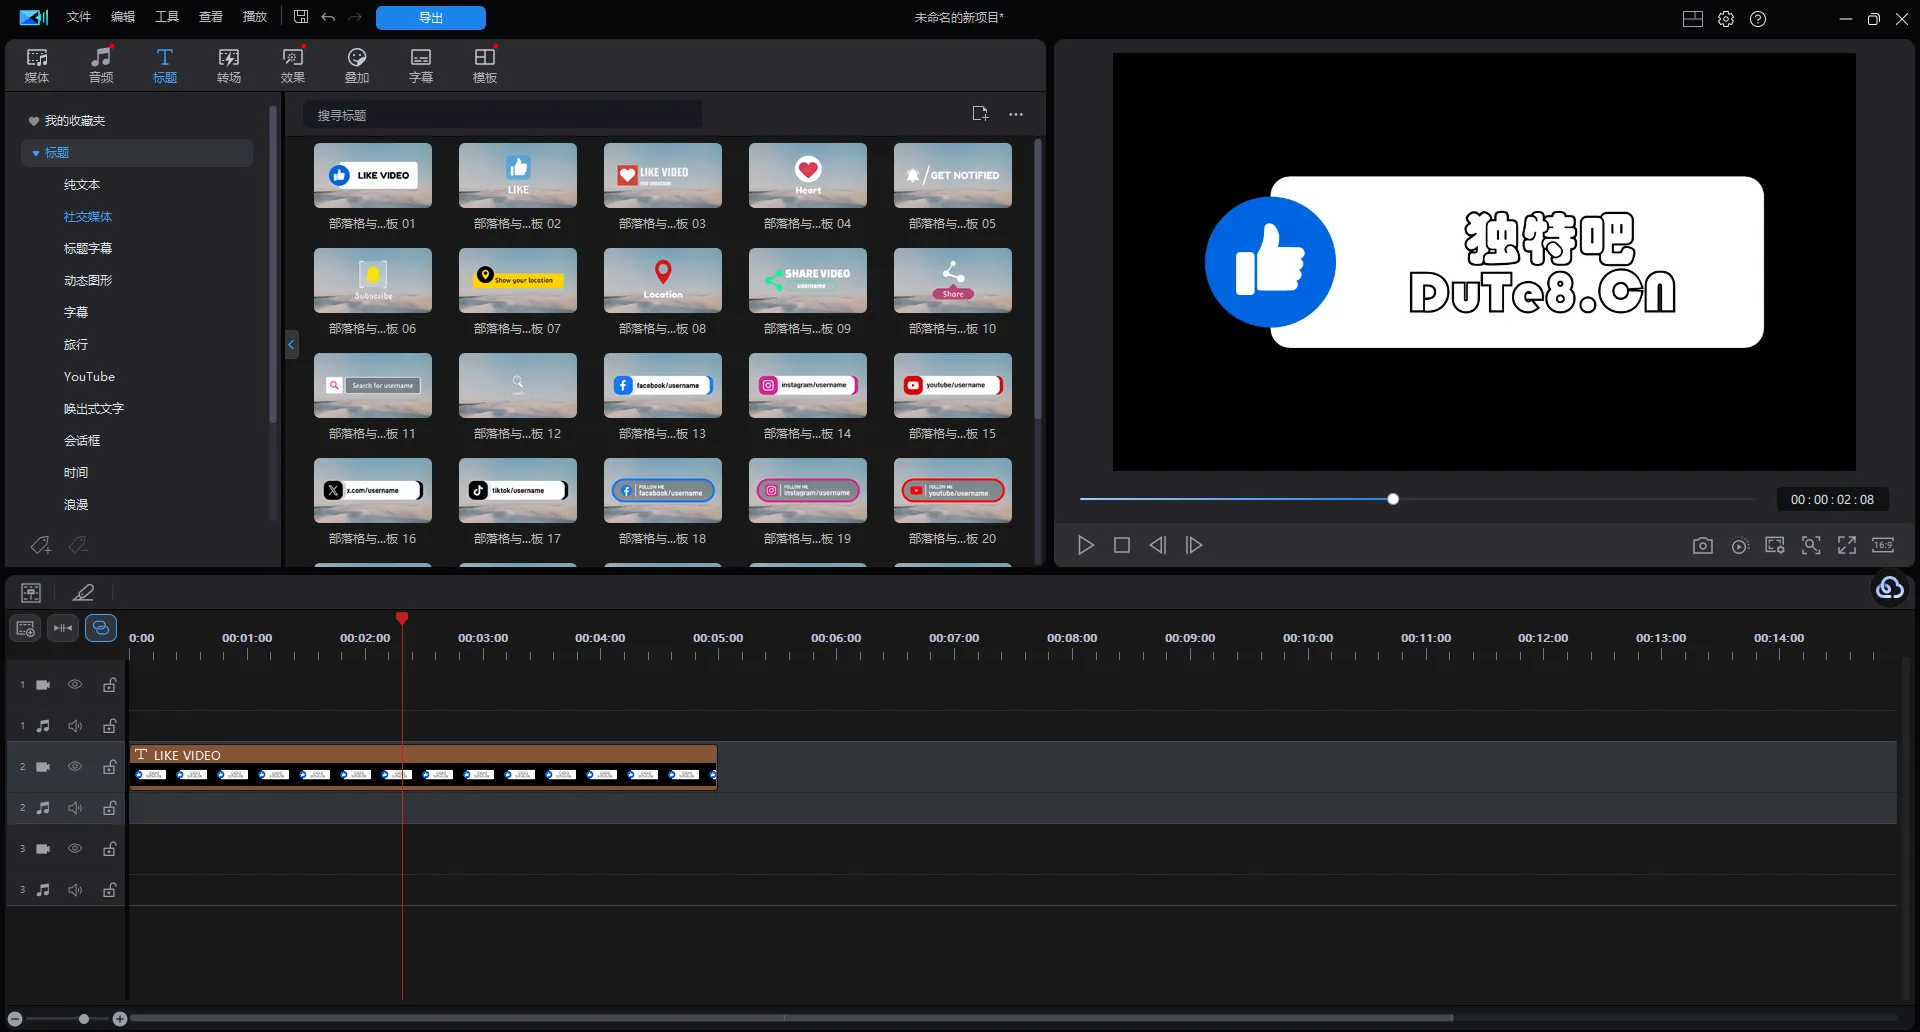Select the tiktok/username template 17 thumbnail
This screenshot has width=1920, height=1032.
click(x=518, y=490)
